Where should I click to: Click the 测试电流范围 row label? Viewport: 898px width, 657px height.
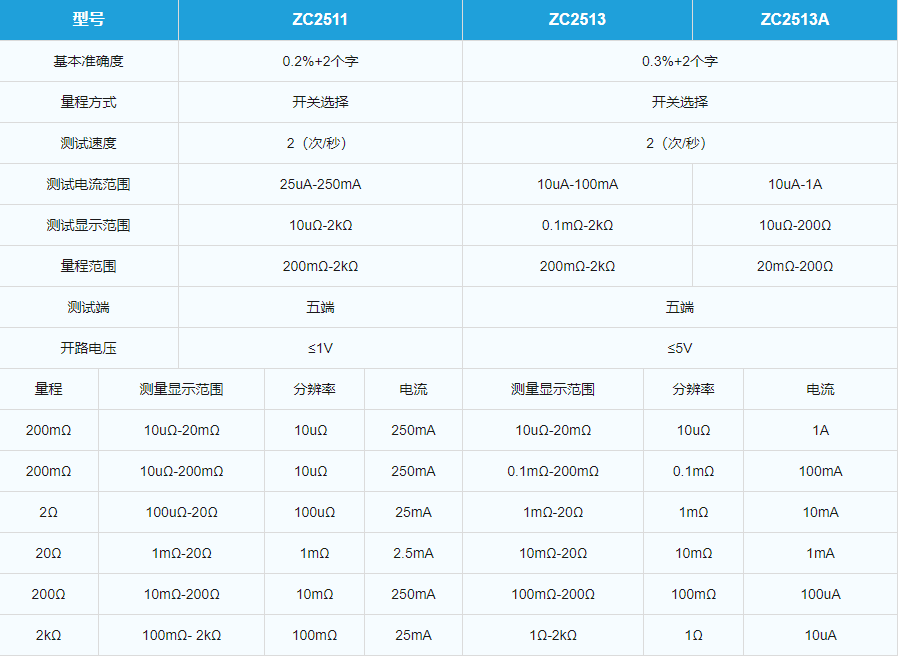[89, 184]
